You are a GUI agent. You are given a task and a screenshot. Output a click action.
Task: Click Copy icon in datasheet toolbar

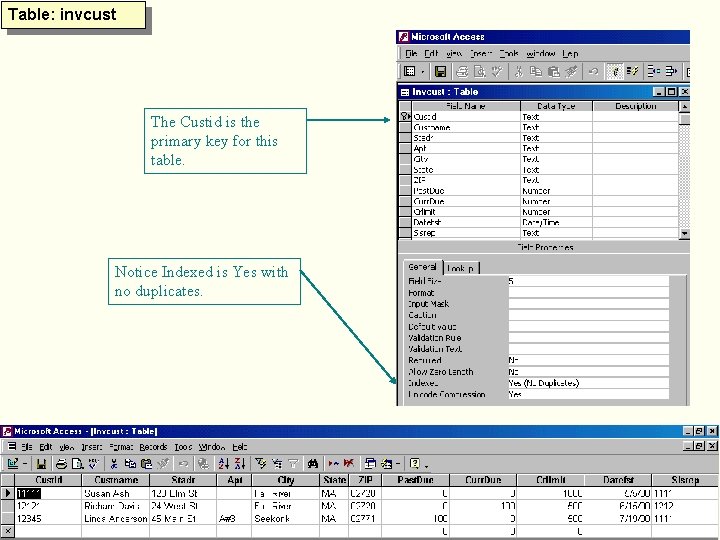[x=130, y=464]
